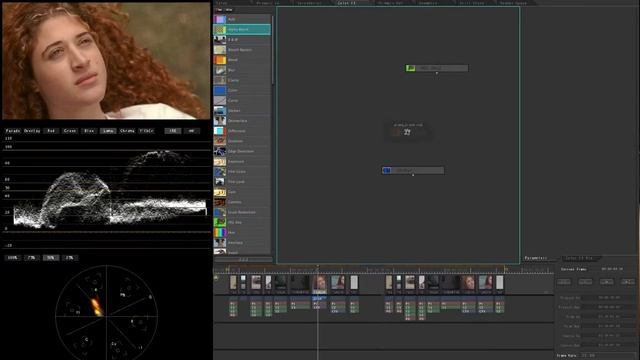Select the Difference node icon

[220, 131]
